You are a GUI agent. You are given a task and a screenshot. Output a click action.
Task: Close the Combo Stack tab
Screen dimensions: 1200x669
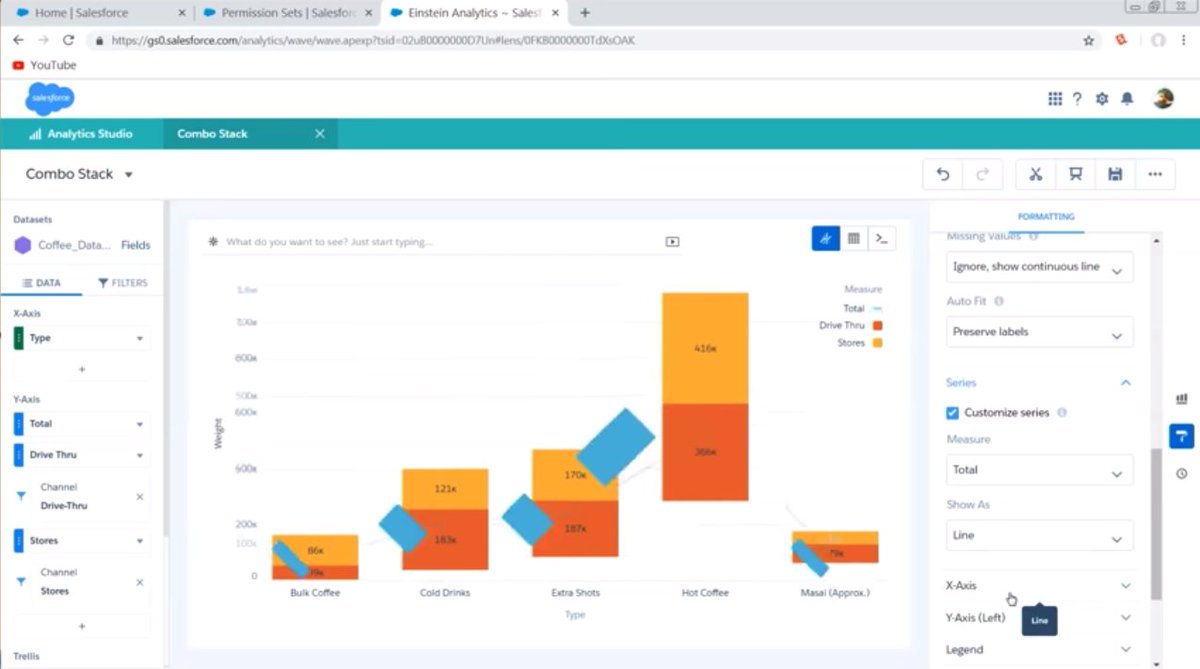point(320,134)
